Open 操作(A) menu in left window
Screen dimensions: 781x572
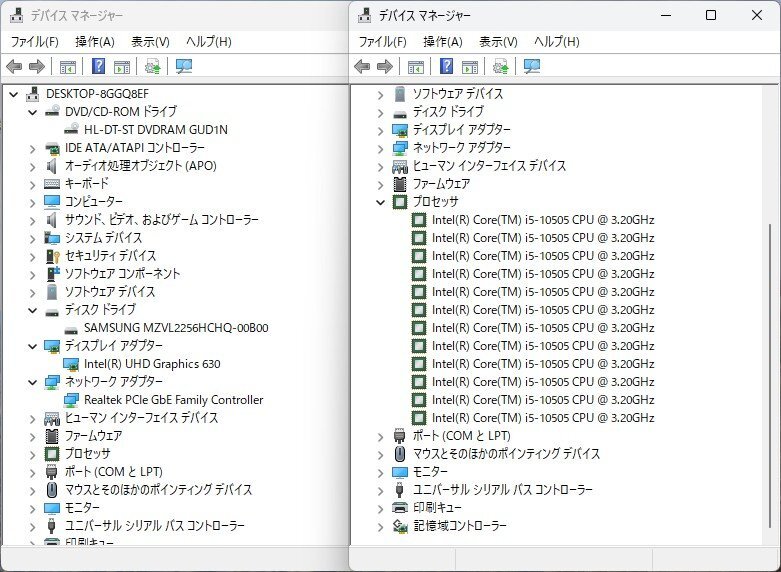95,42
